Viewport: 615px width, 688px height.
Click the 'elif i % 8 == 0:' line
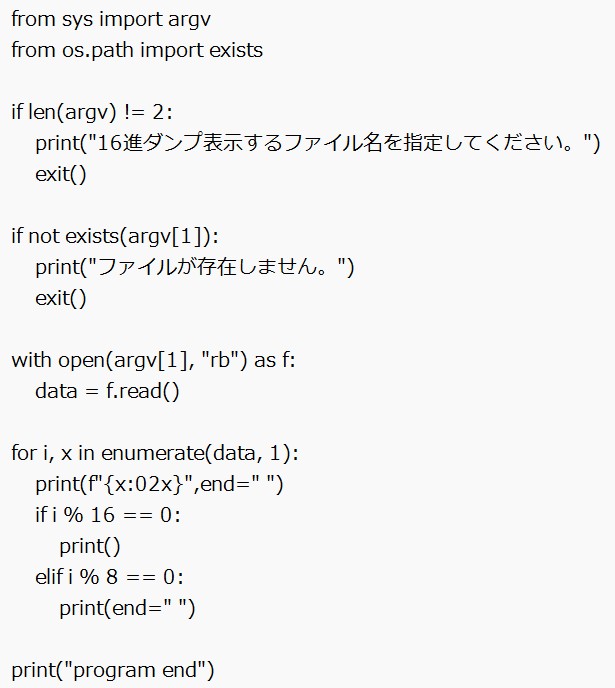click(x=110, y=577)
